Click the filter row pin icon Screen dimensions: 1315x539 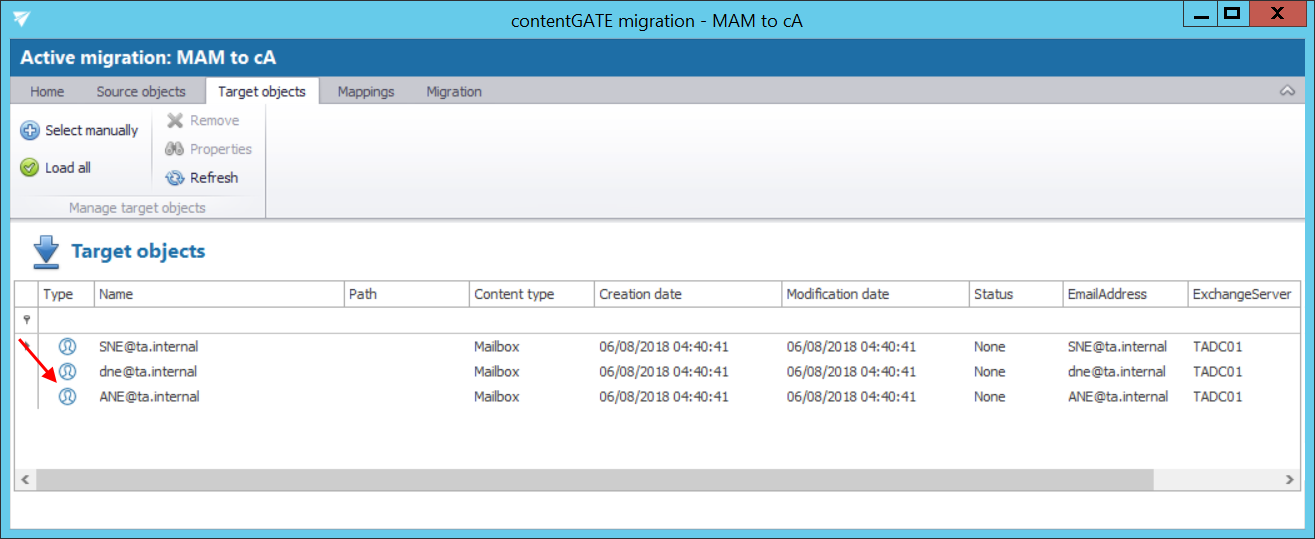(x=26, y=320)
